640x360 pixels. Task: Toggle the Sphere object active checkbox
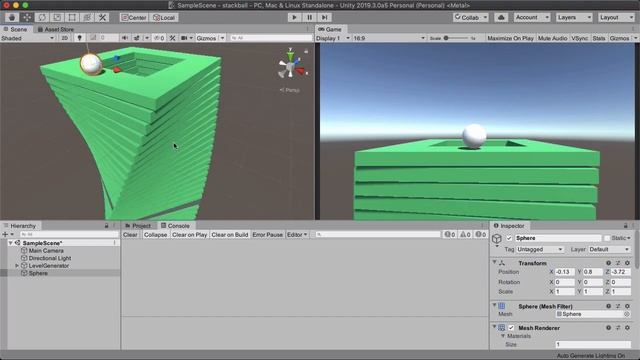pos(509,238)
